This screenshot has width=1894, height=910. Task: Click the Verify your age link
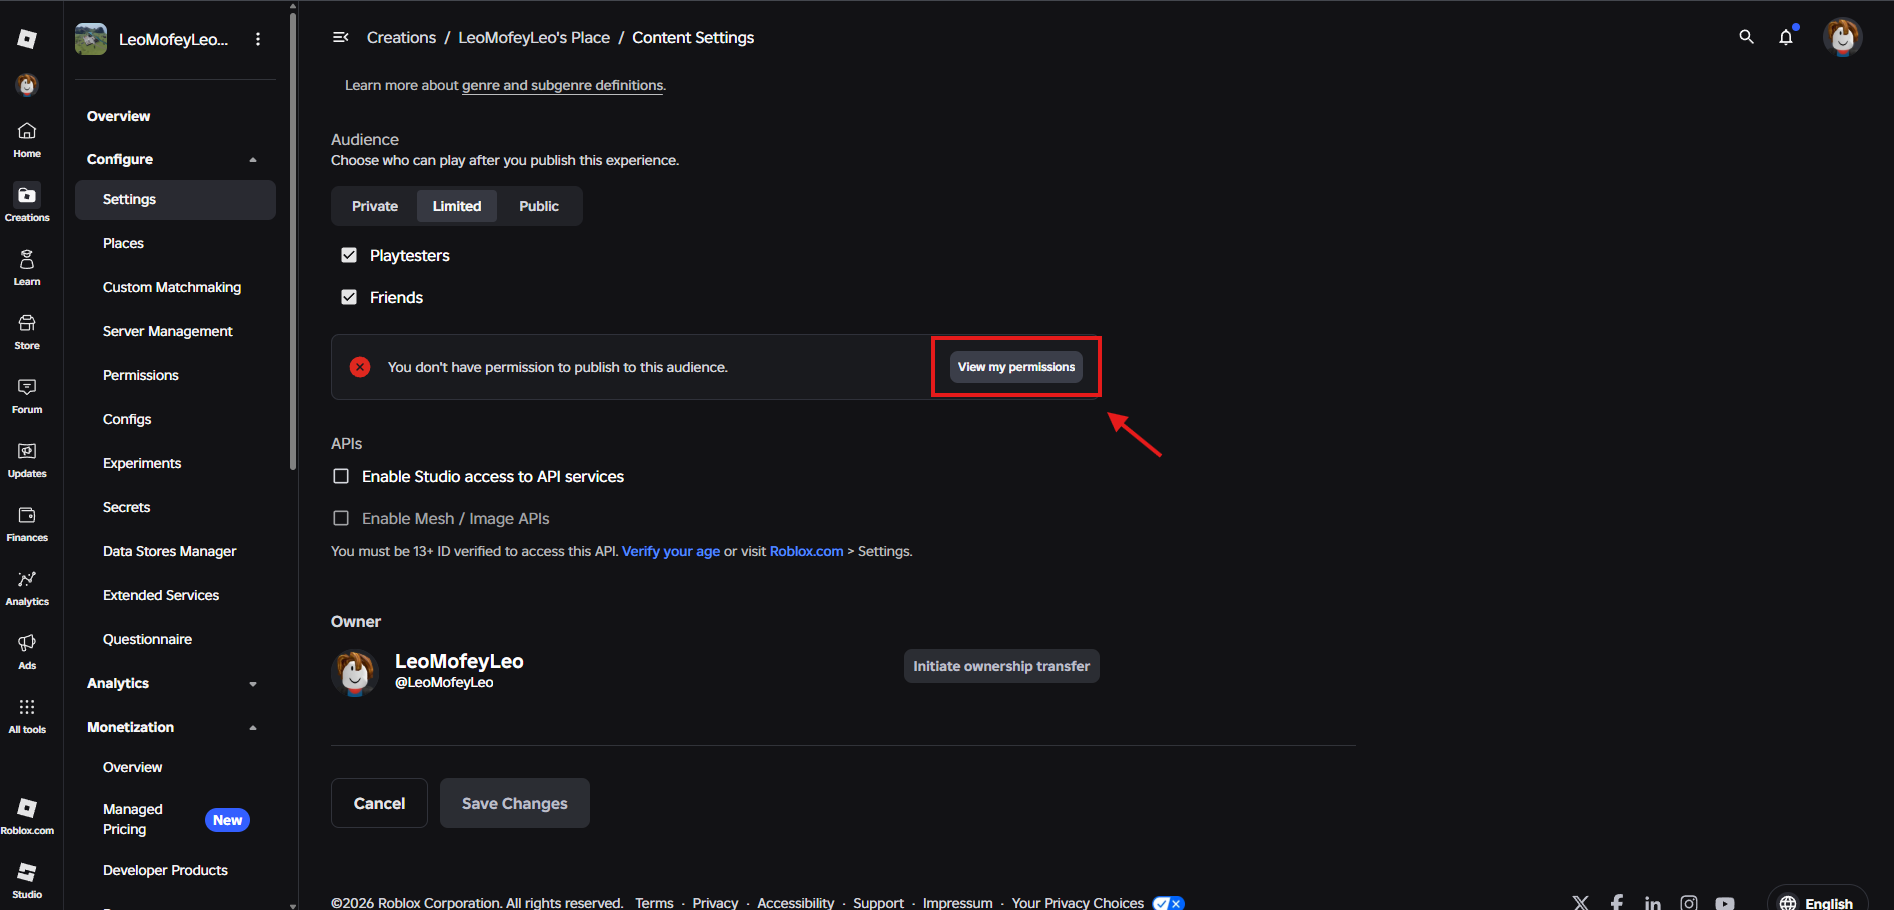[x=671, y=551]
